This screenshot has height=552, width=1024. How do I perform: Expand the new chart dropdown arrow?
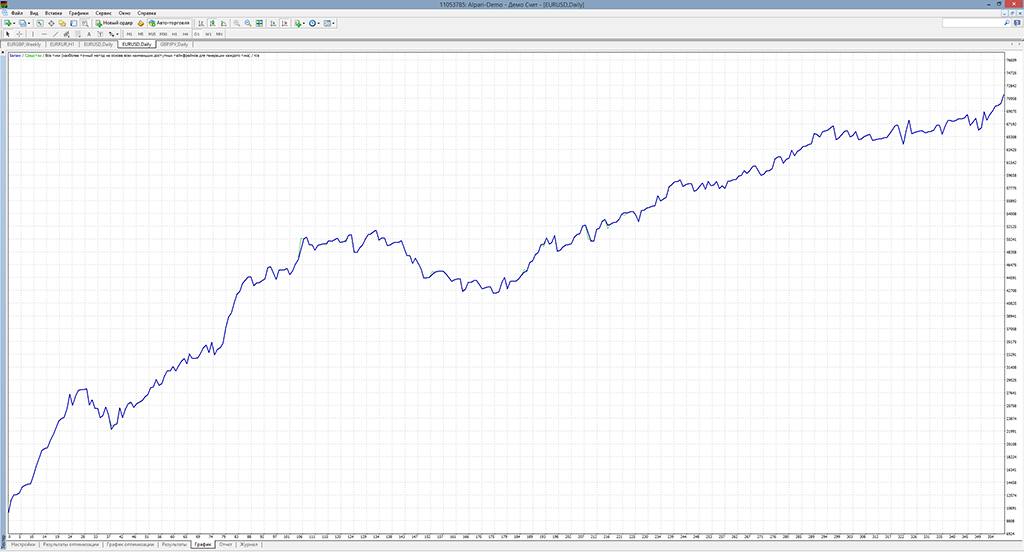pyautogui.click(x=14, y=24)
